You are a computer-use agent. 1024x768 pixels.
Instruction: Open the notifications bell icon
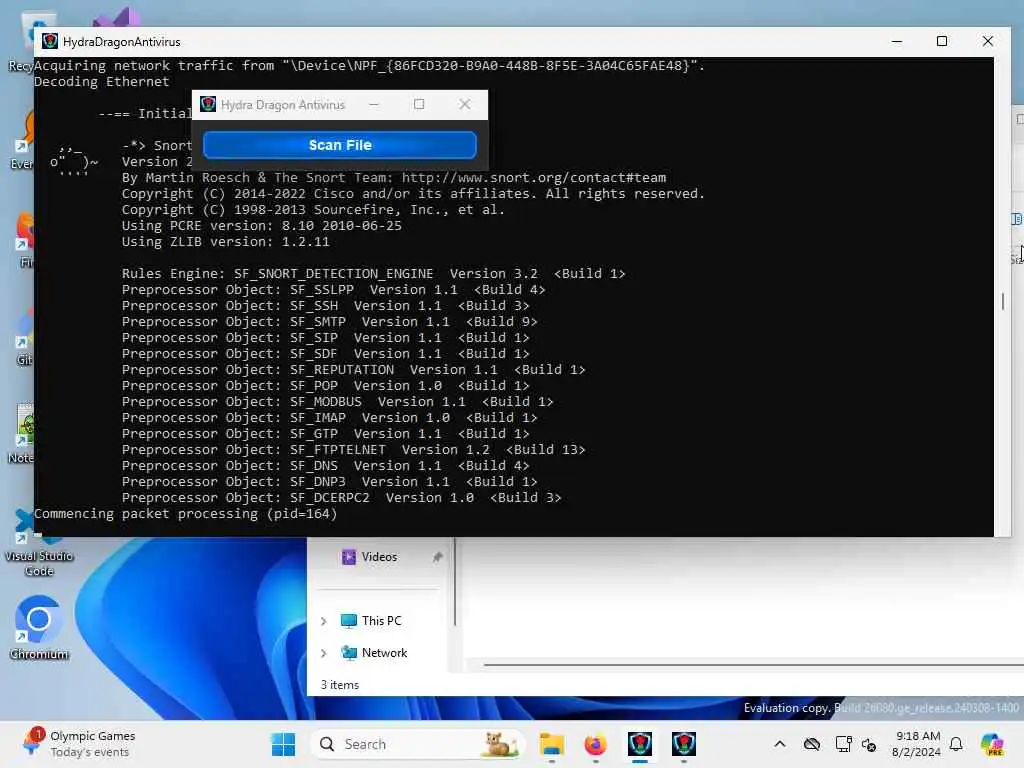click(956, 744)
